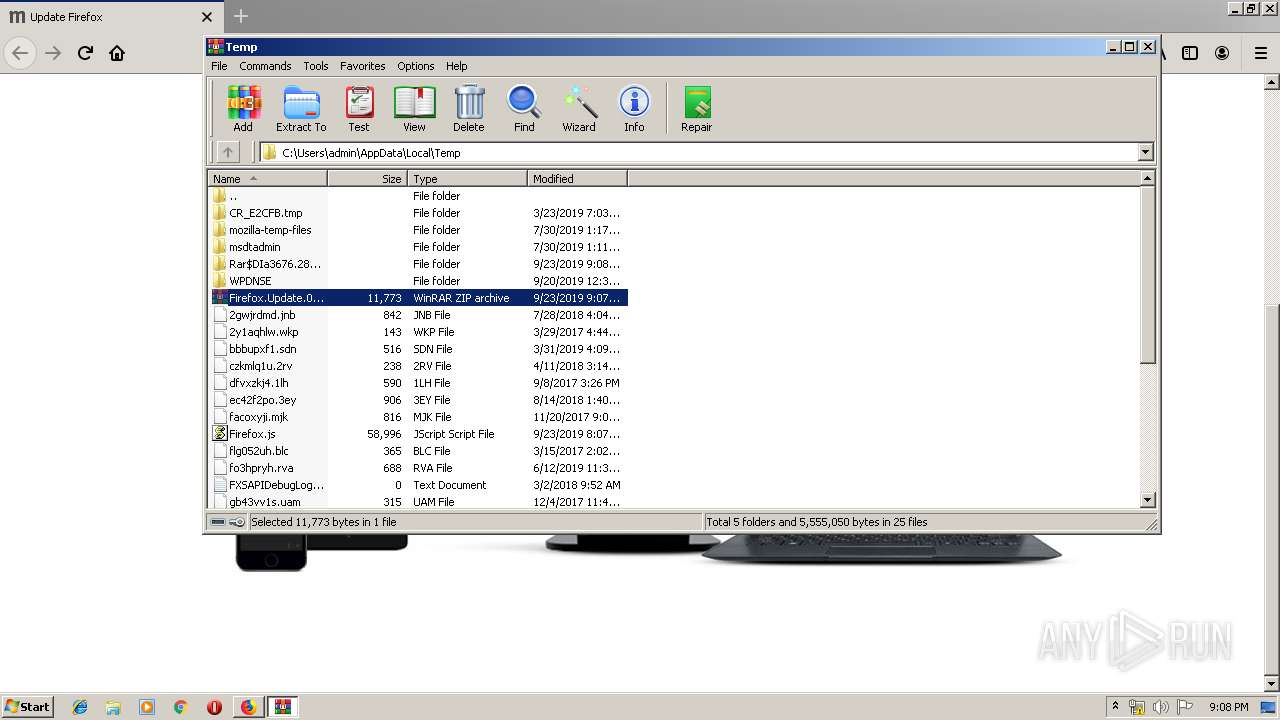Sort by the Size column header

pos(367,178)
